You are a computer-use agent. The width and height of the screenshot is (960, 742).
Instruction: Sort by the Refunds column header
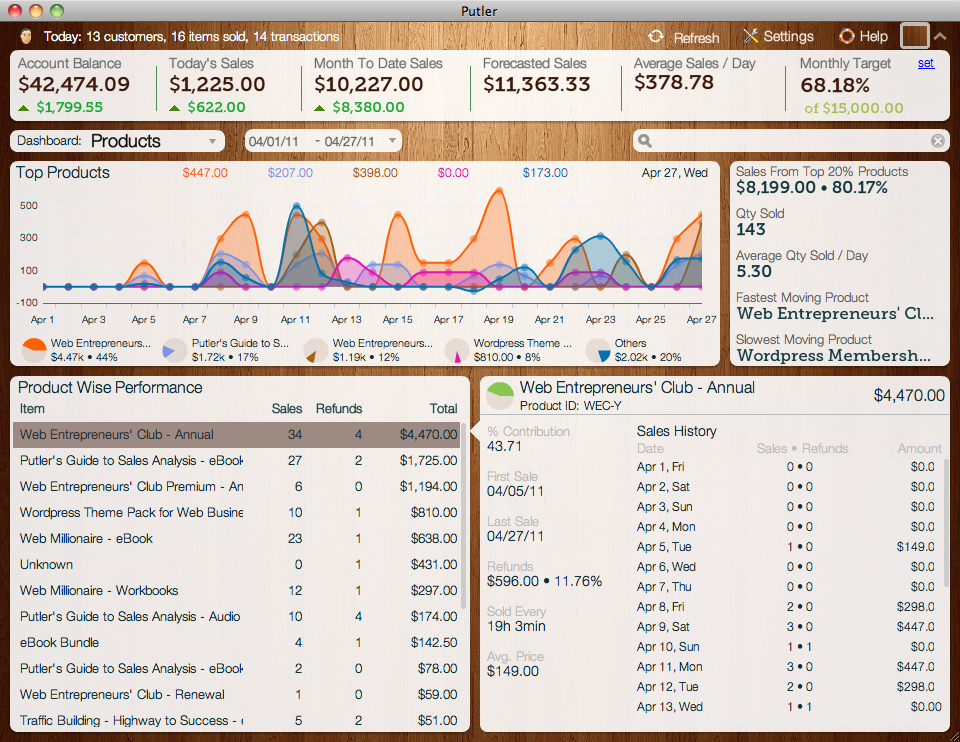[x=339, y=408]
